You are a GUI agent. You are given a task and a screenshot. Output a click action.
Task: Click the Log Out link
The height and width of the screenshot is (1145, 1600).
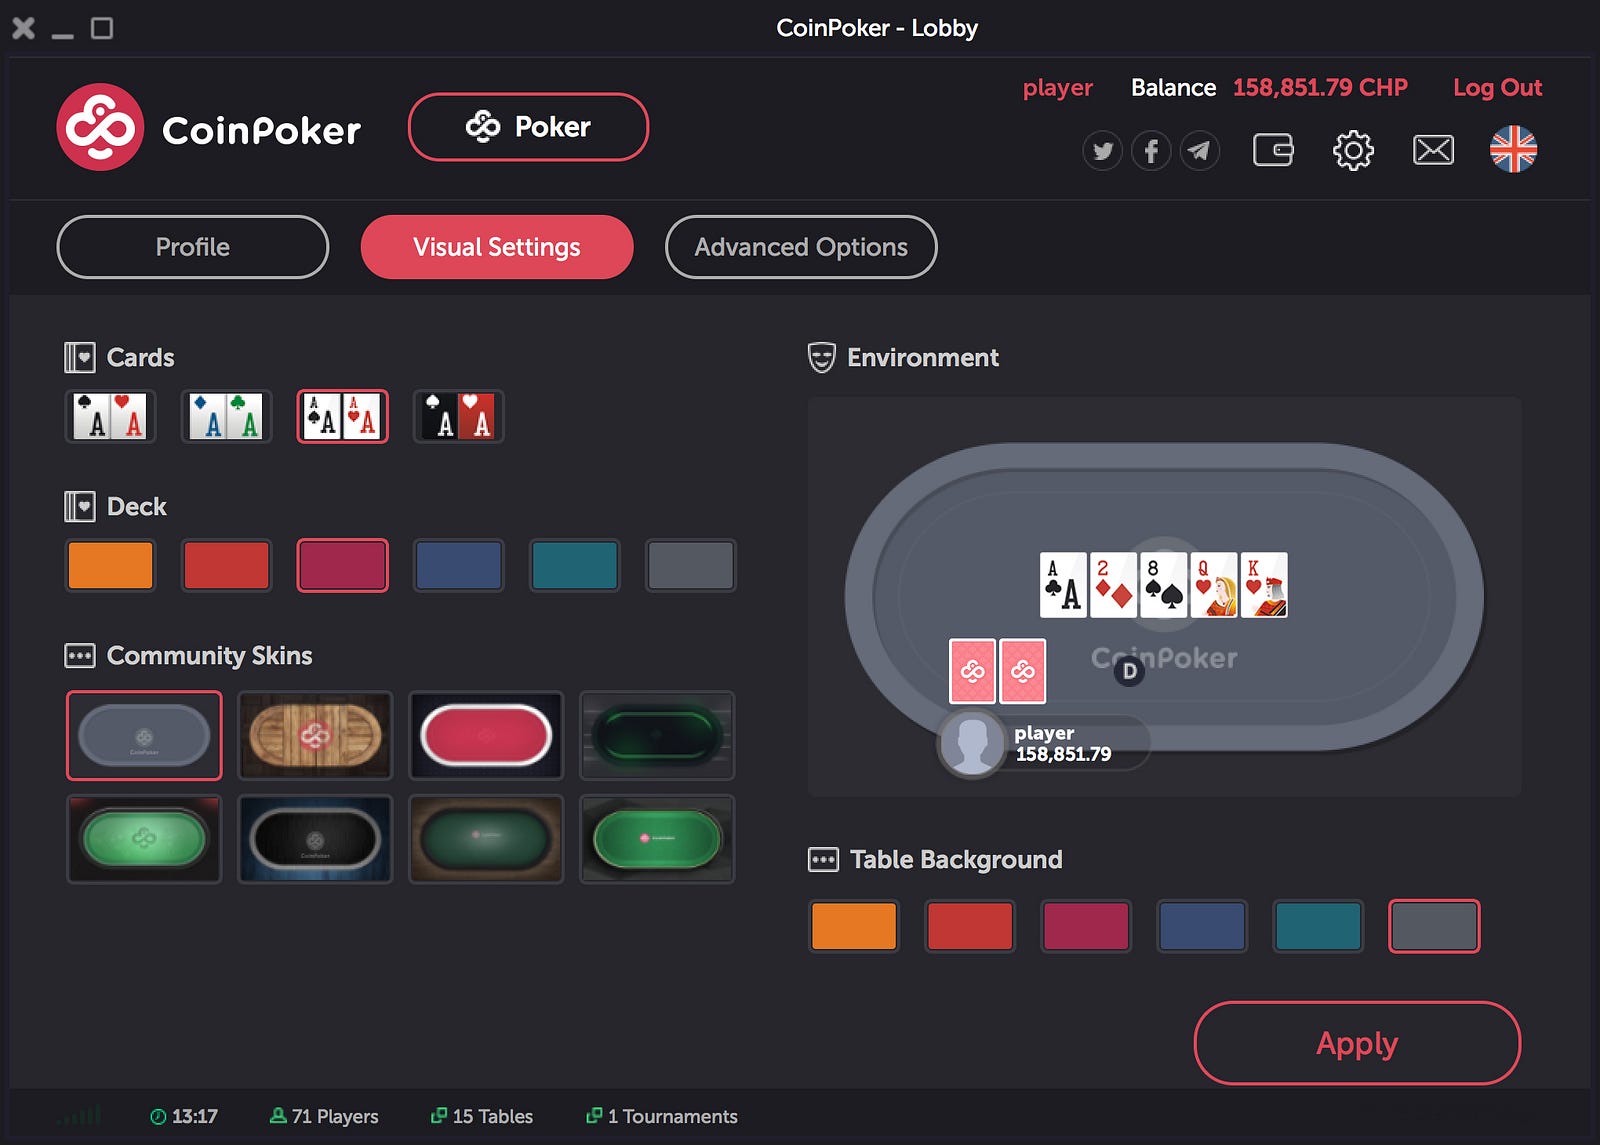pos(1497,88)
